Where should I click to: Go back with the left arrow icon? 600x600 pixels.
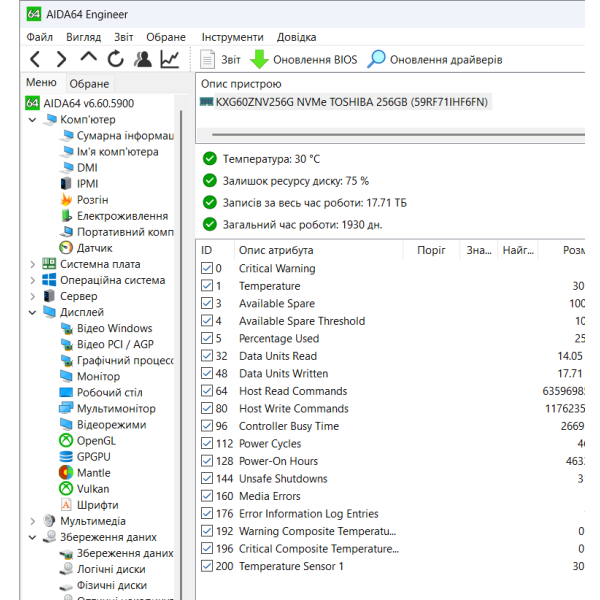click(x=35, y=59)
